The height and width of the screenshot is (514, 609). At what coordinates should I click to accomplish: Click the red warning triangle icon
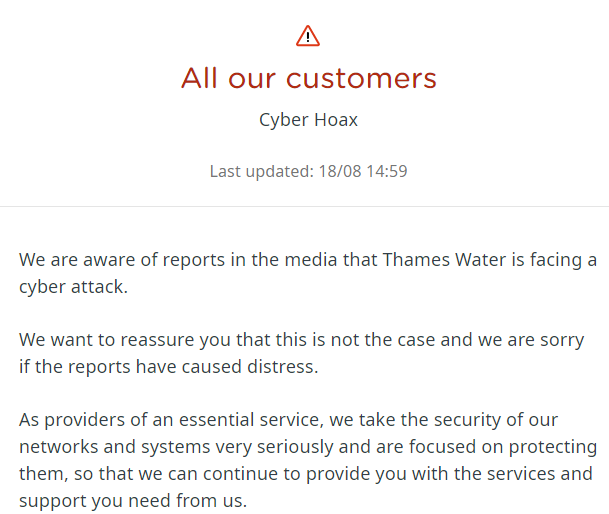(308, 36)
